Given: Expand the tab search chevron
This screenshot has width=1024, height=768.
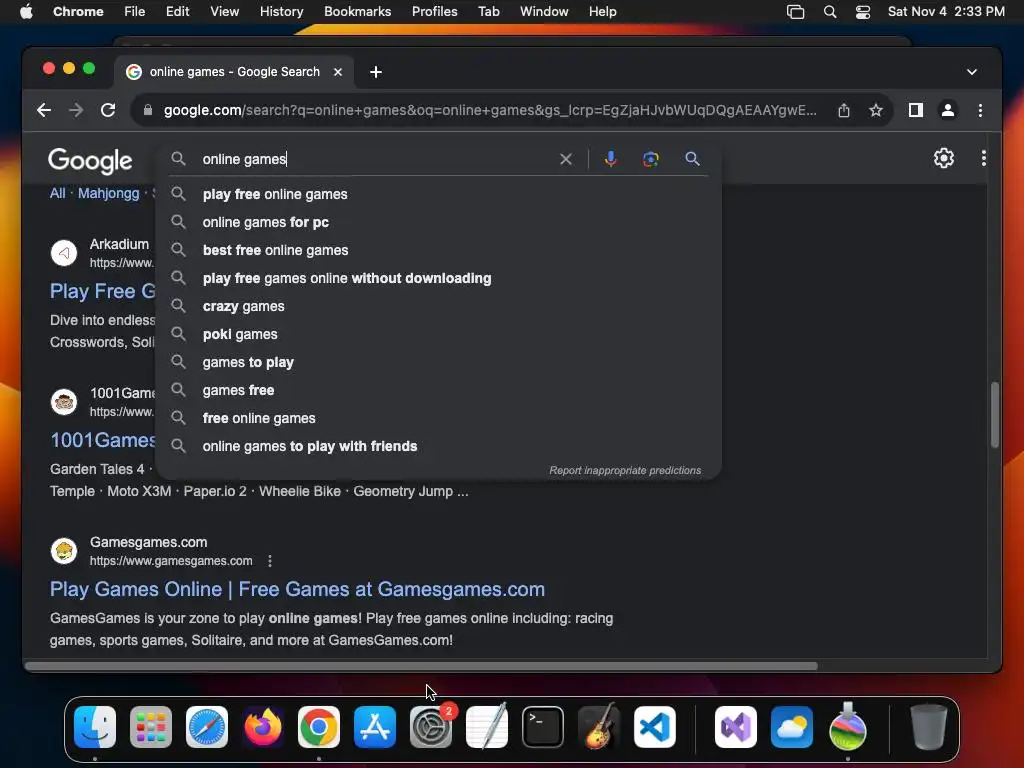Looking at the screenshot, I should tap(972, 72).
